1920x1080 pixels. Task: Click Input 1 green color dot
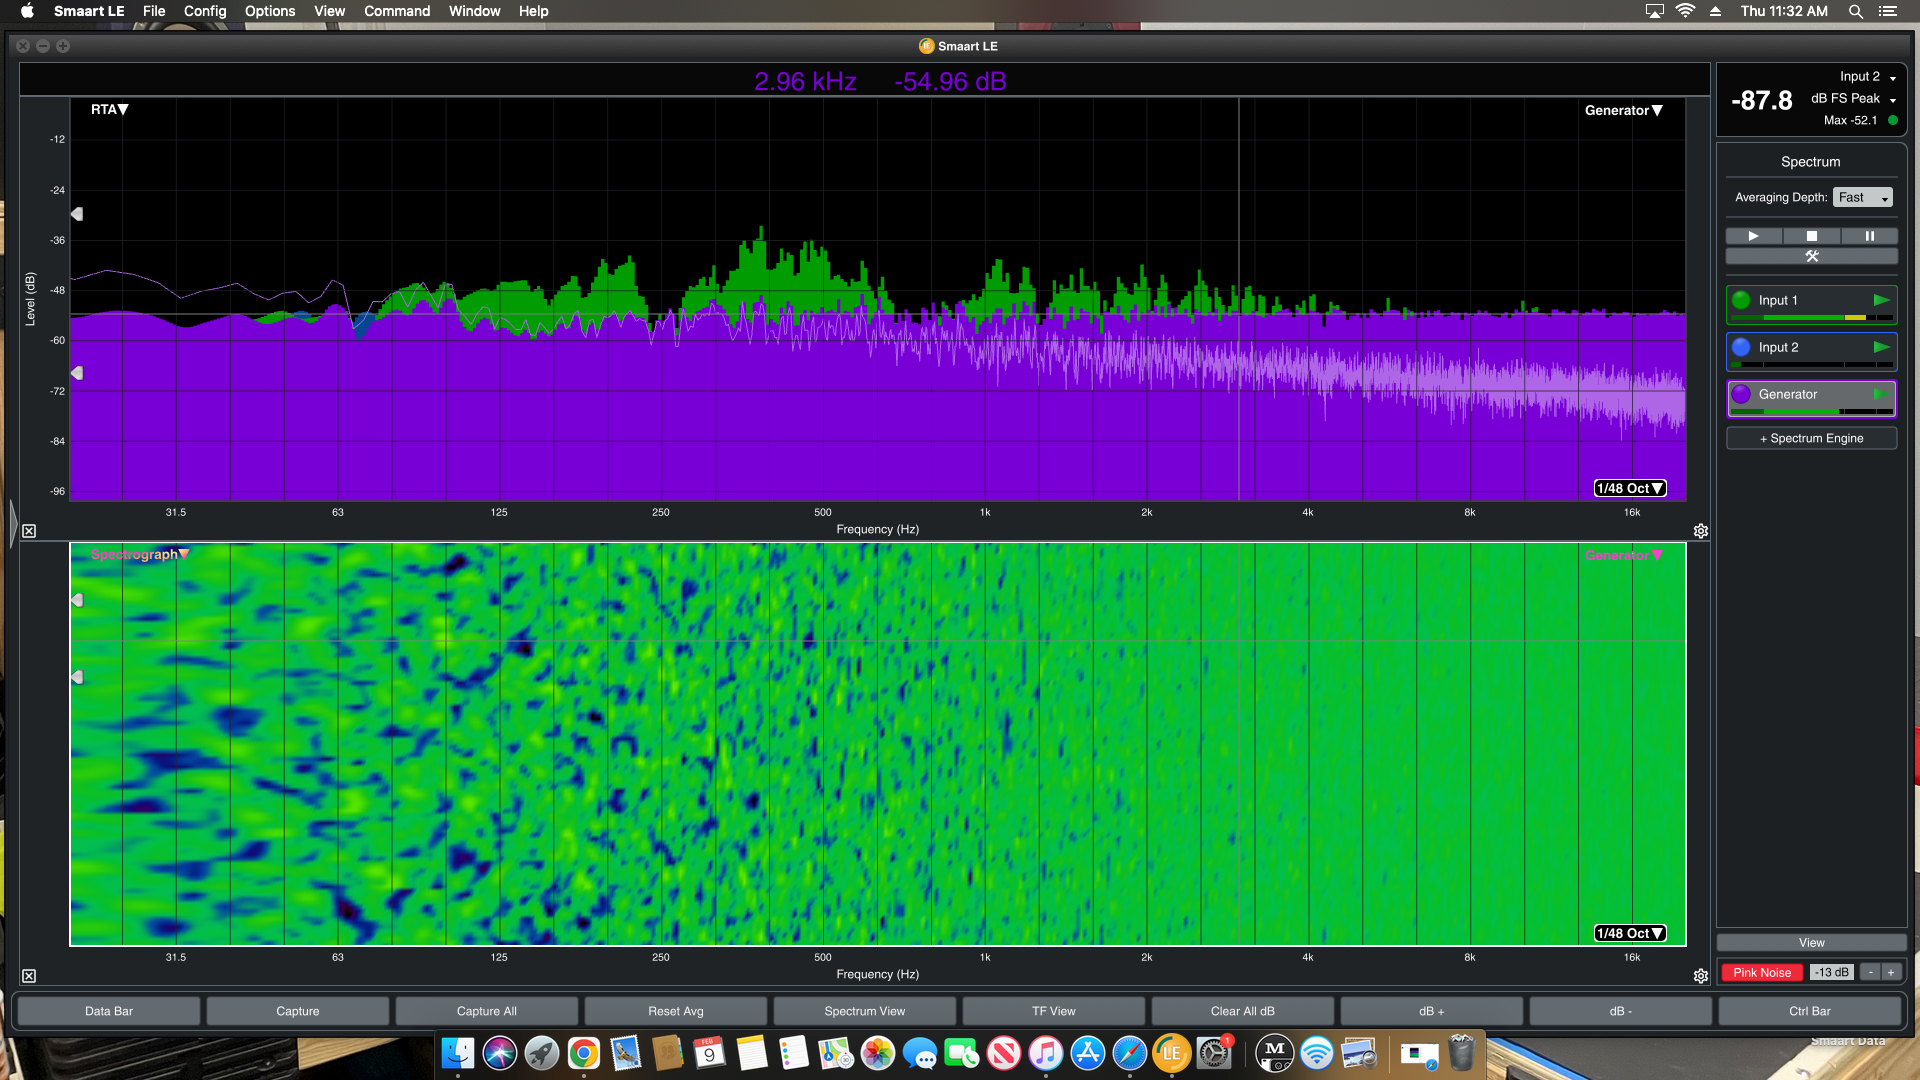(x=1741, y=300)
